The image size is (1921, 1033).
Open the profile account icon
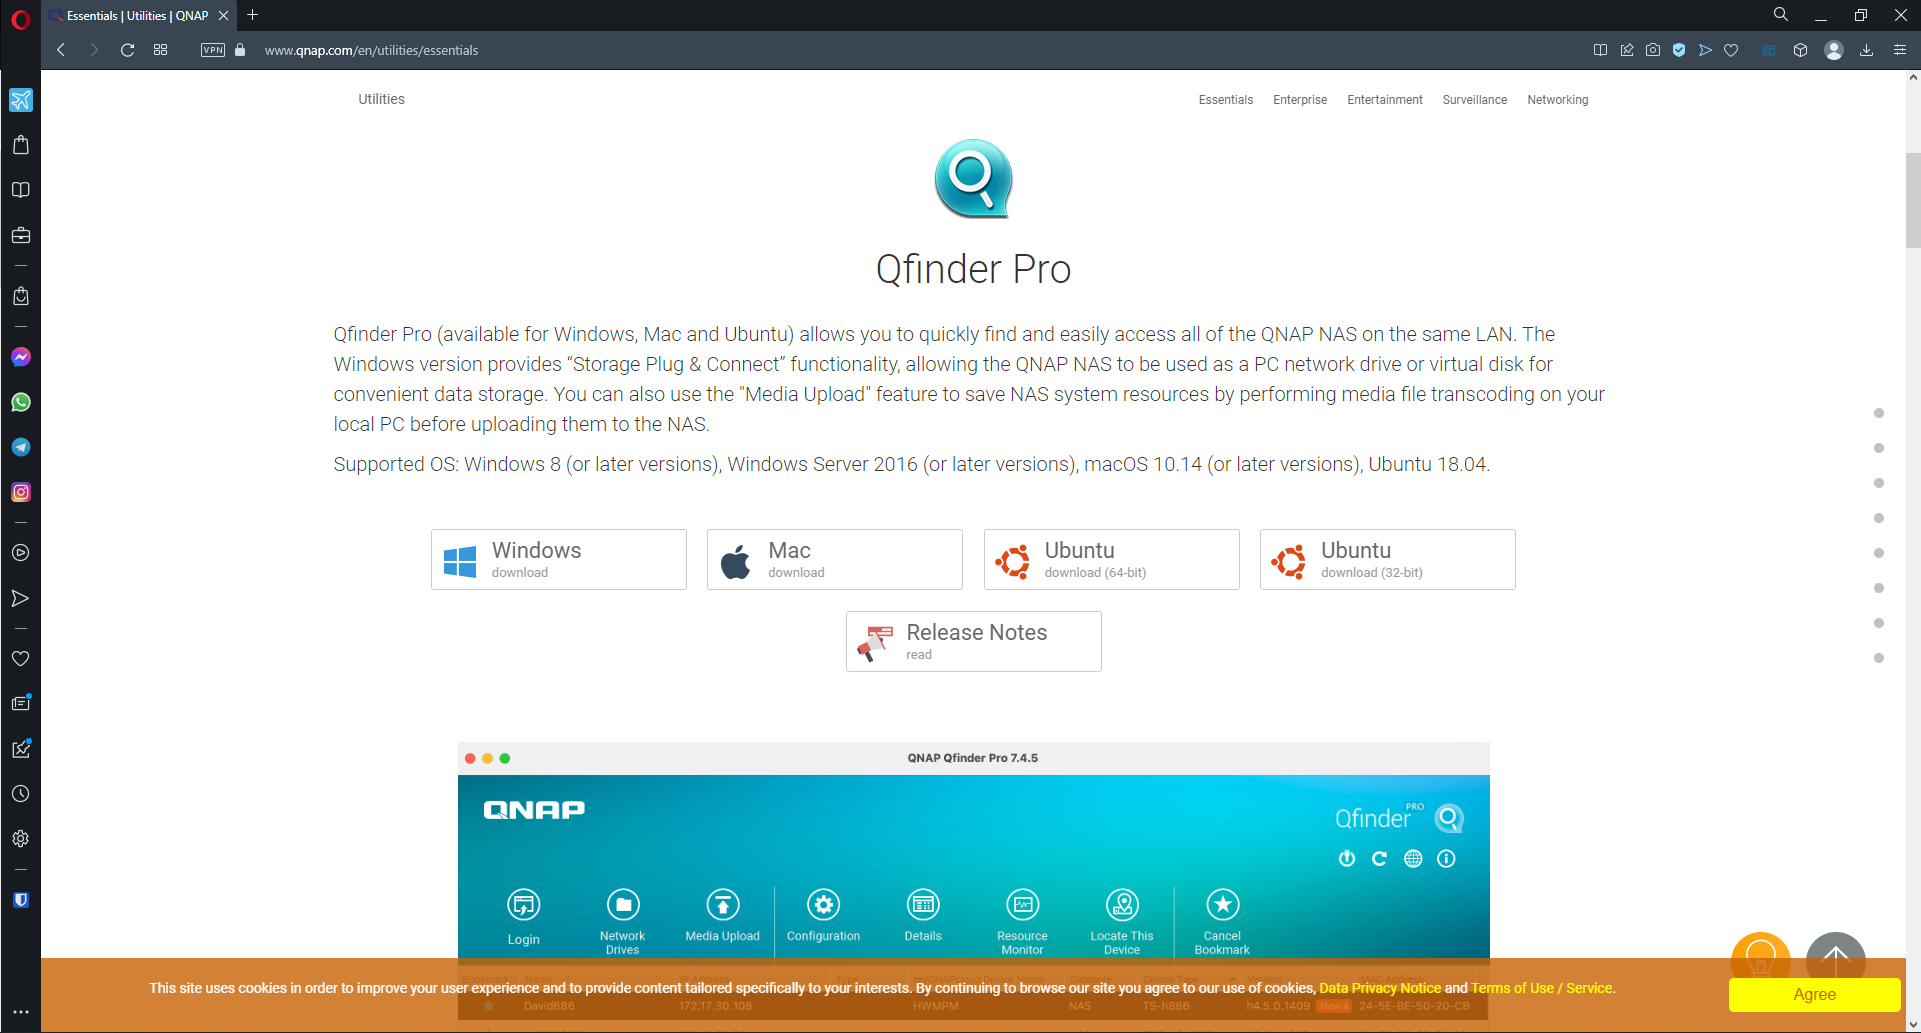[x=1834, y=50]
